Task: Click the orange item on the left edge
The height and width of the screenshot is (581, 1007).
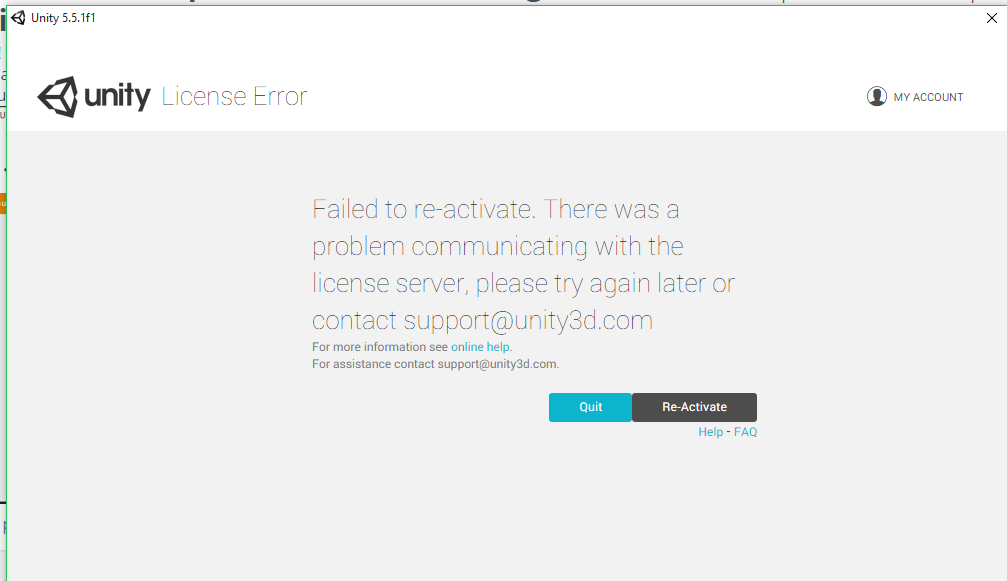Action: [x=3, y=203]
